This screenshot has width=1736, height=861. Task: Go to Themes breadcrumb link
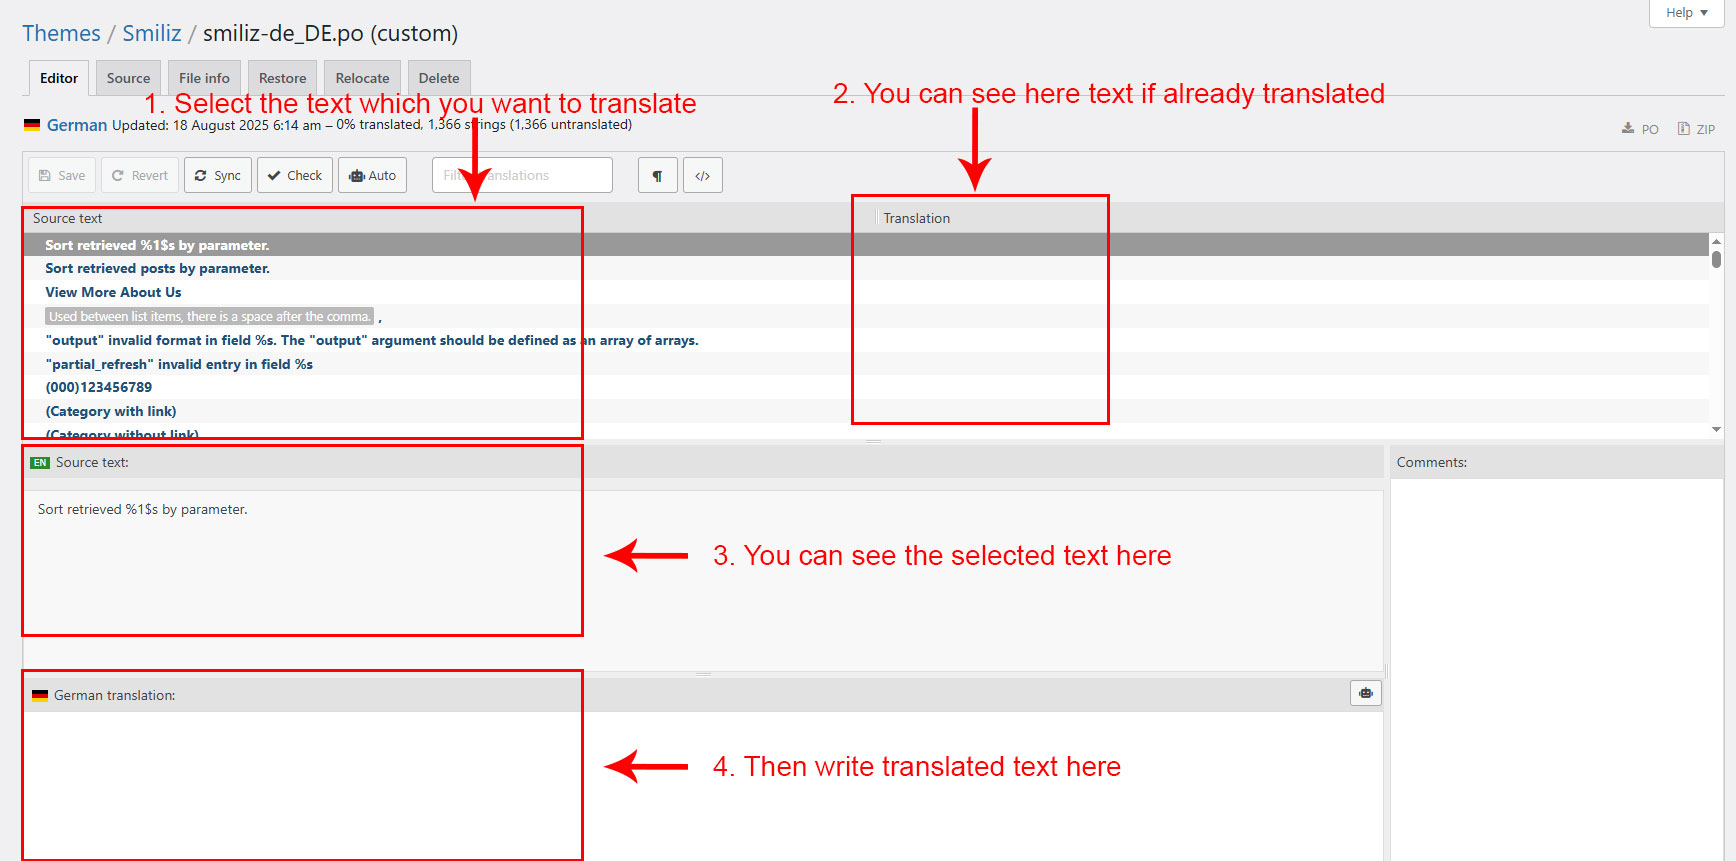tap(61, 33)
